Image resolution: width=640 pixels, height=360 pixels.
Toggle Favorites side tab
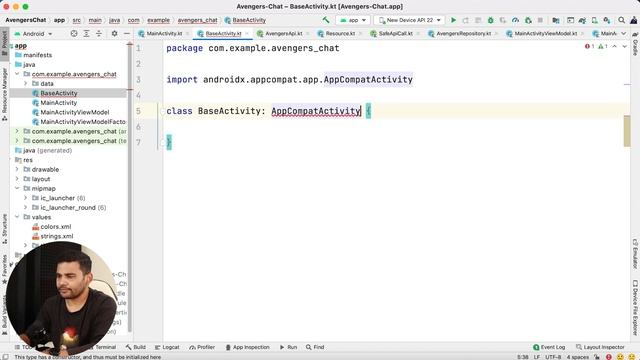[4, 269]
